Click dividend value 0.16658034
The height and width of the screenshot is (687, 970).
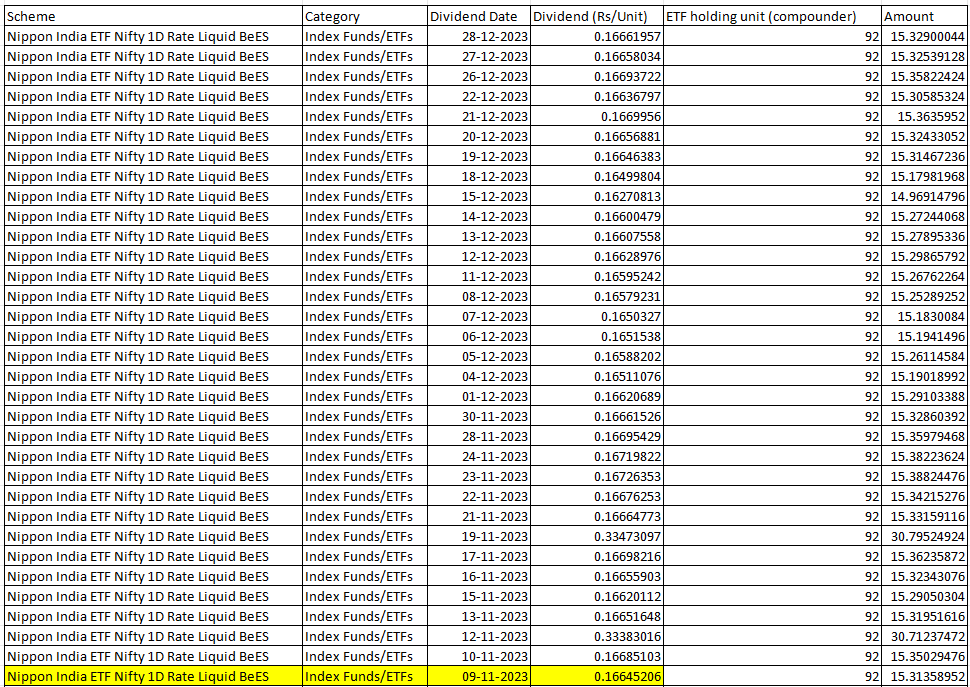(596, 57)
